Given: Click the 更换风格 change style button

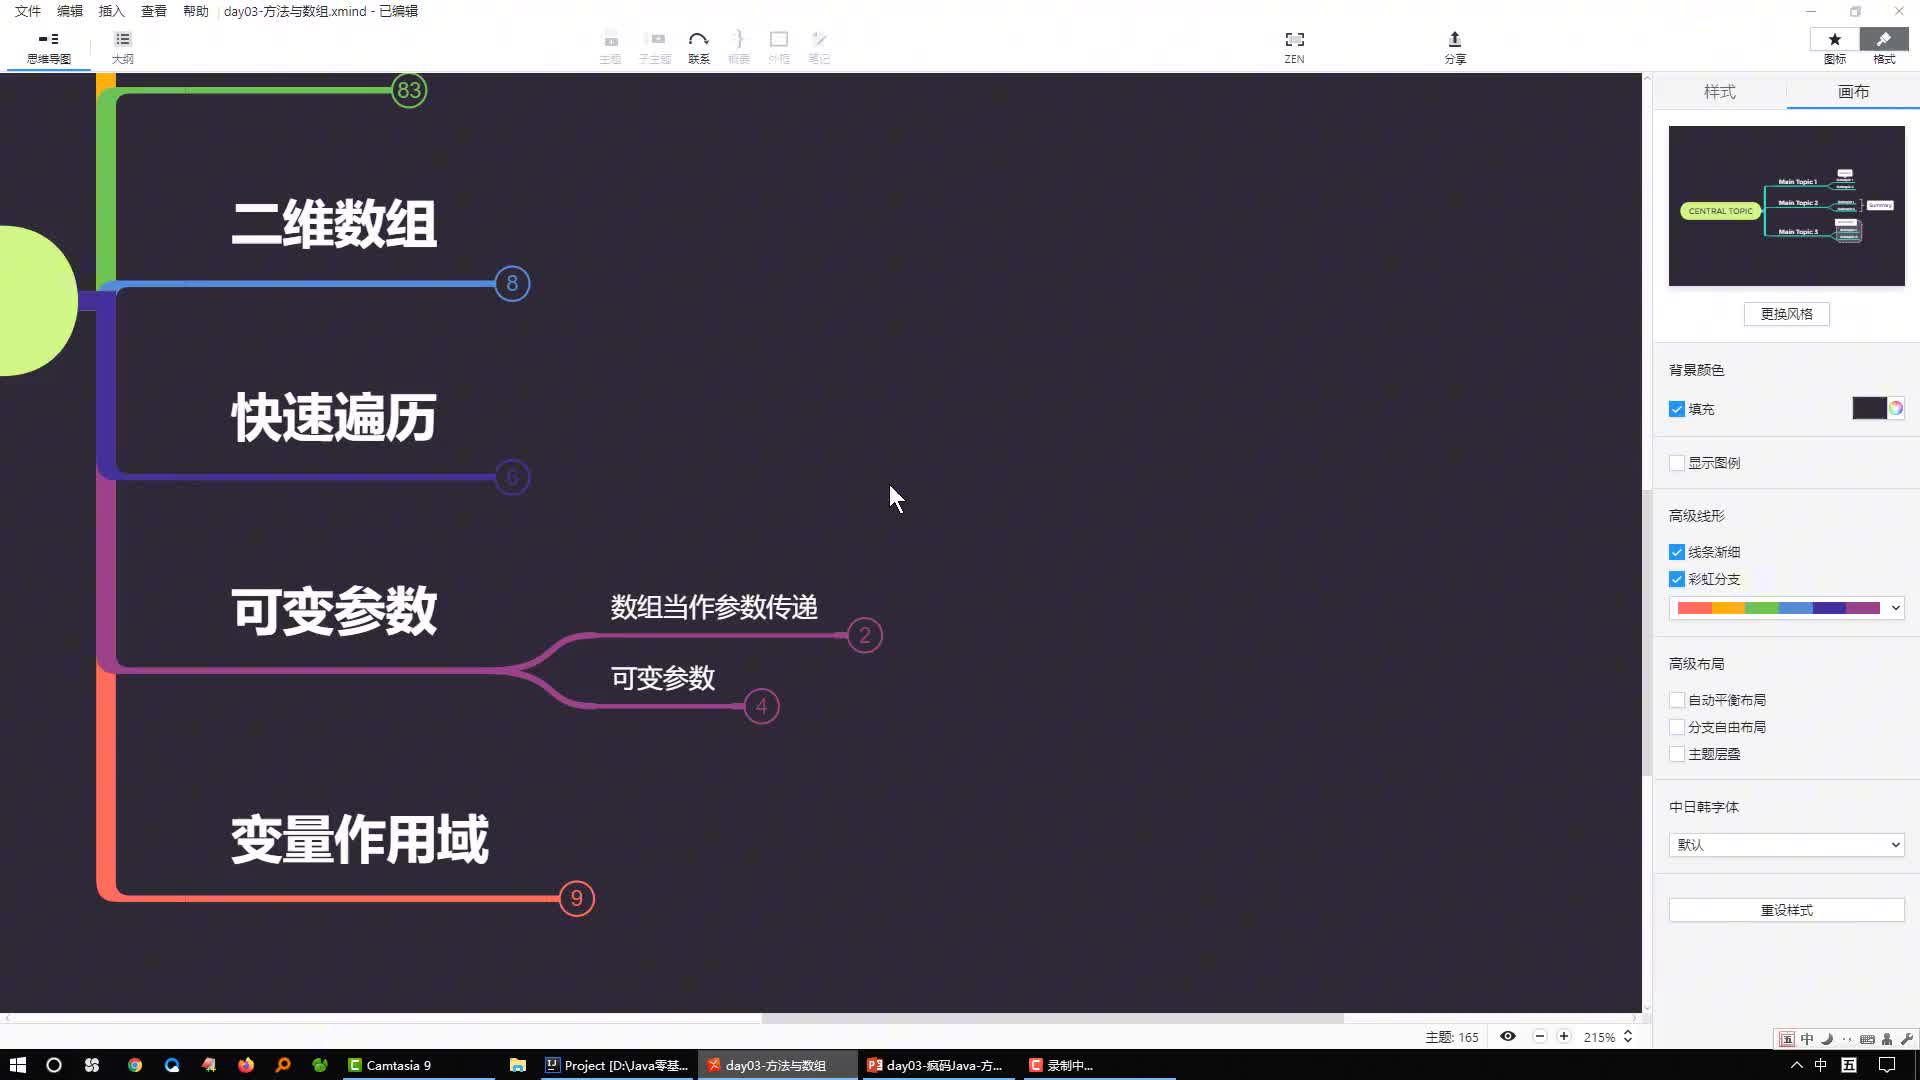Looking at the screenshot, I should (1785, 314).
